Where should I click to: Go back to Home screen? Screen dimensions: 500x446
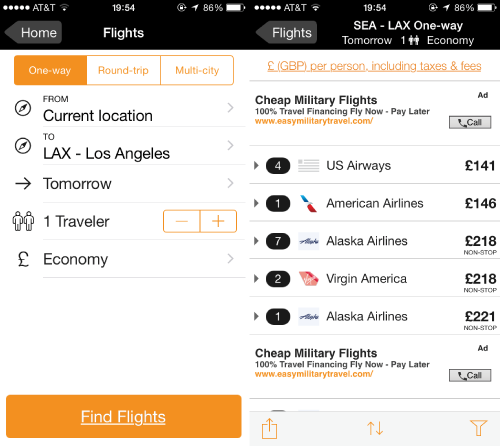pyautogui.click(x=34, y=33)
